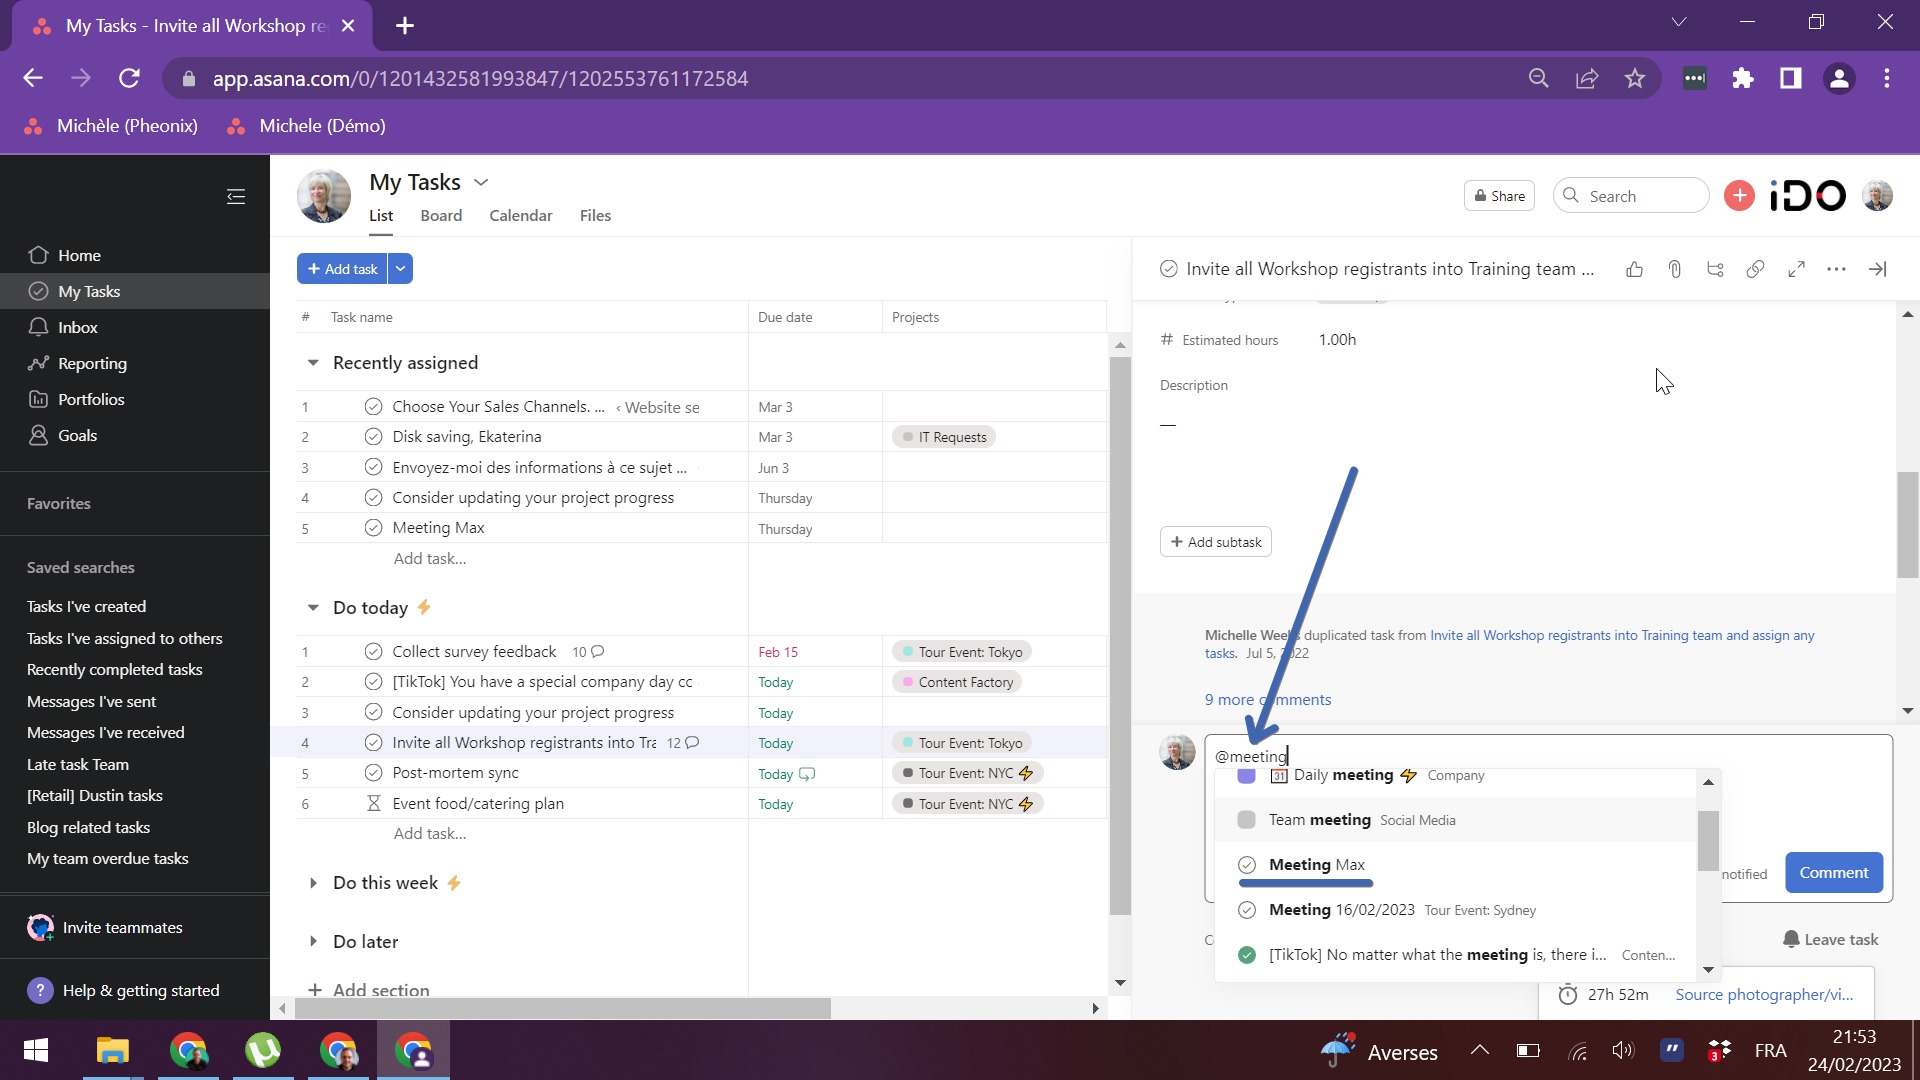Mark Post-mortem sync complete
Screen dimensions: 1920x1080
(x=373, y=772)
